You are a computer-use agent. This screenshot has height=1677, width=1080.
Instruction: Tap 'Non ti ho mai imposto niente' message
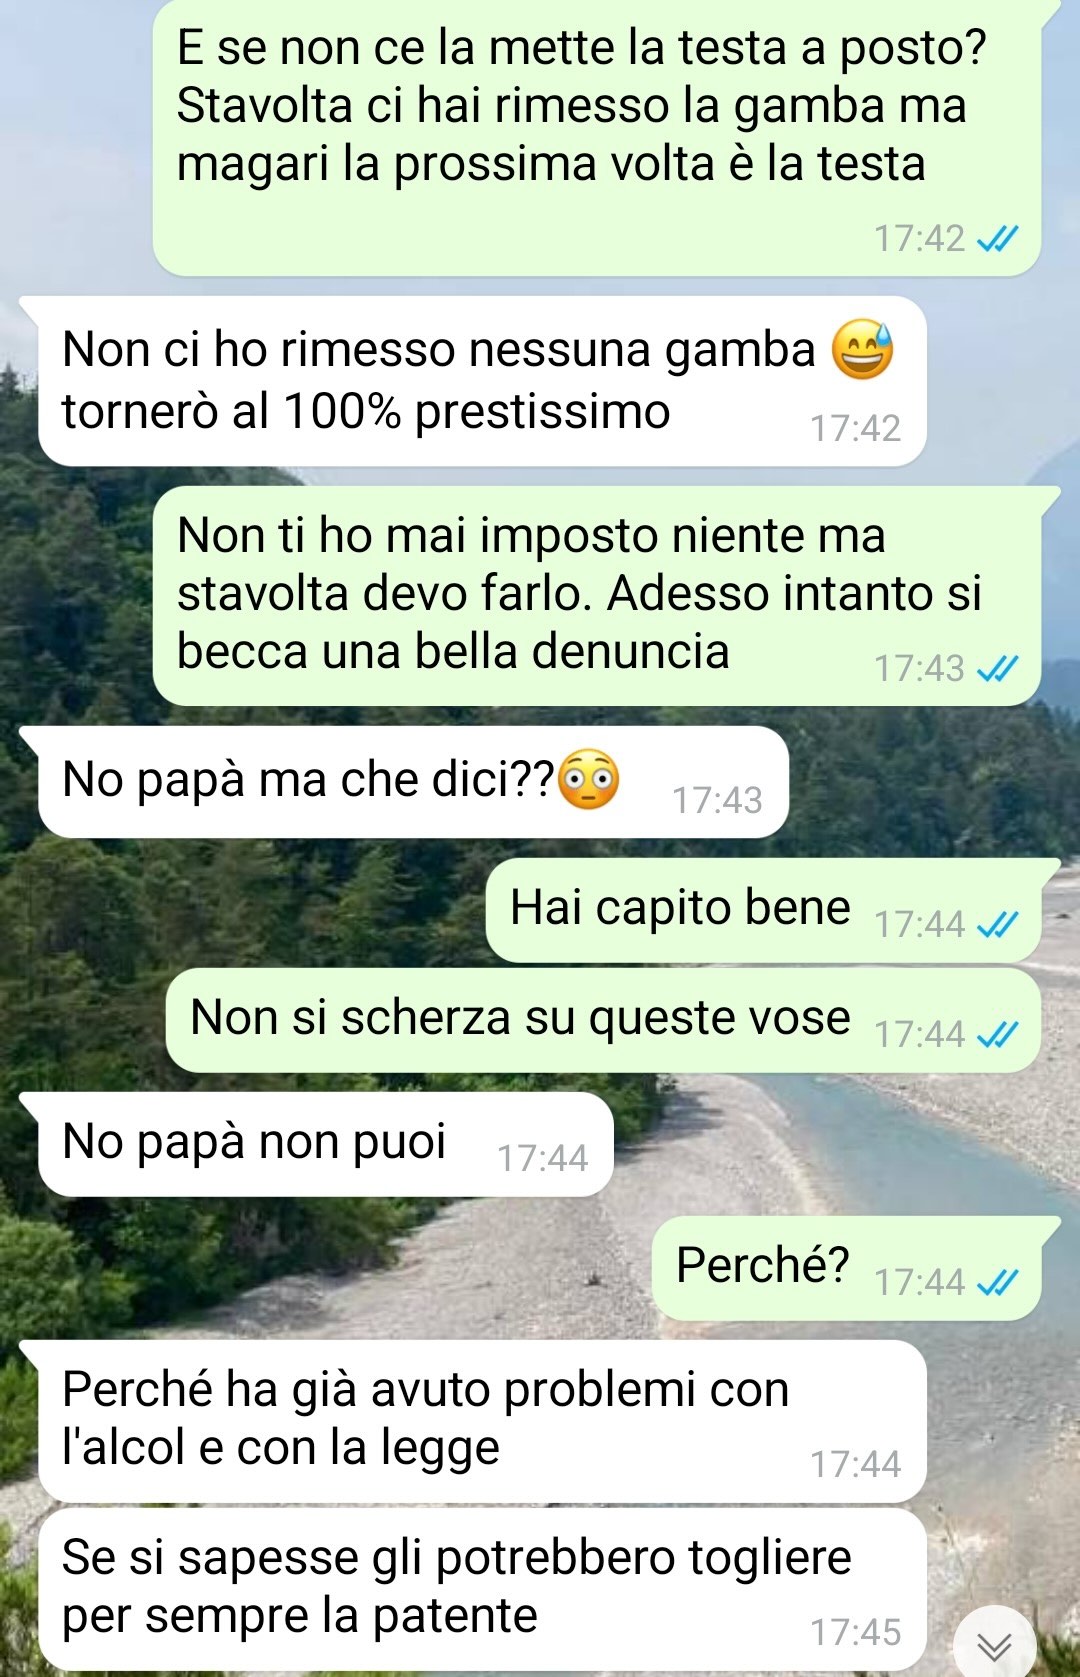tap(596, 596)
